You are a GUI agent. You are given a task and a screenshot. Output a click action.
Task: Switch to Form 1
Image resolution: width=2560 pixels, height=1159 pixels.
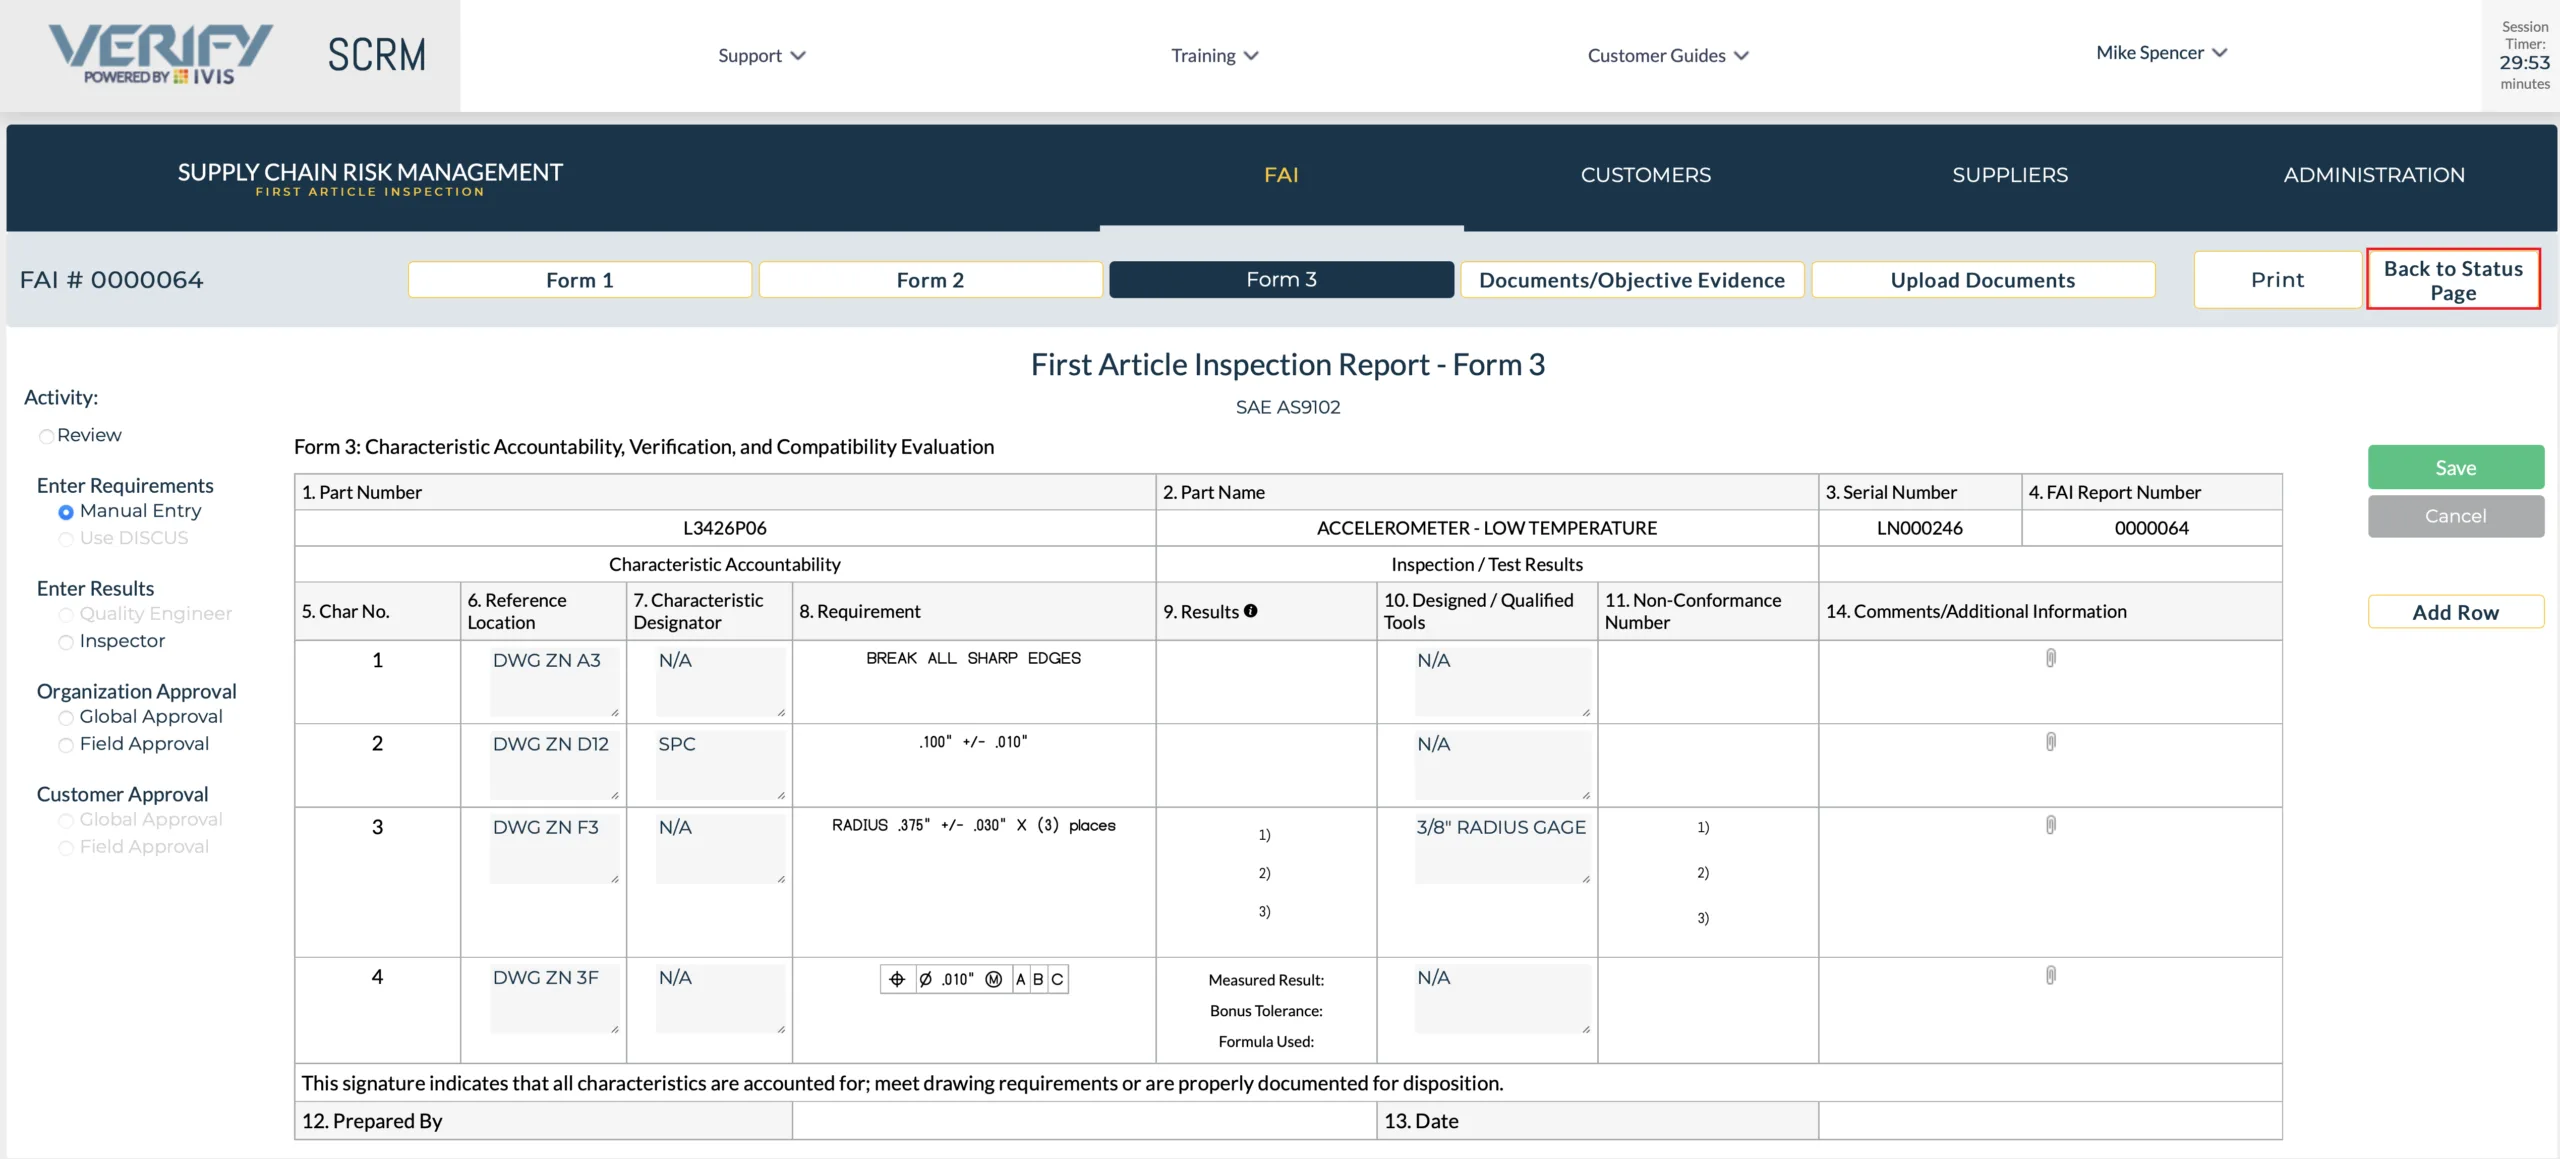(579, 280)
